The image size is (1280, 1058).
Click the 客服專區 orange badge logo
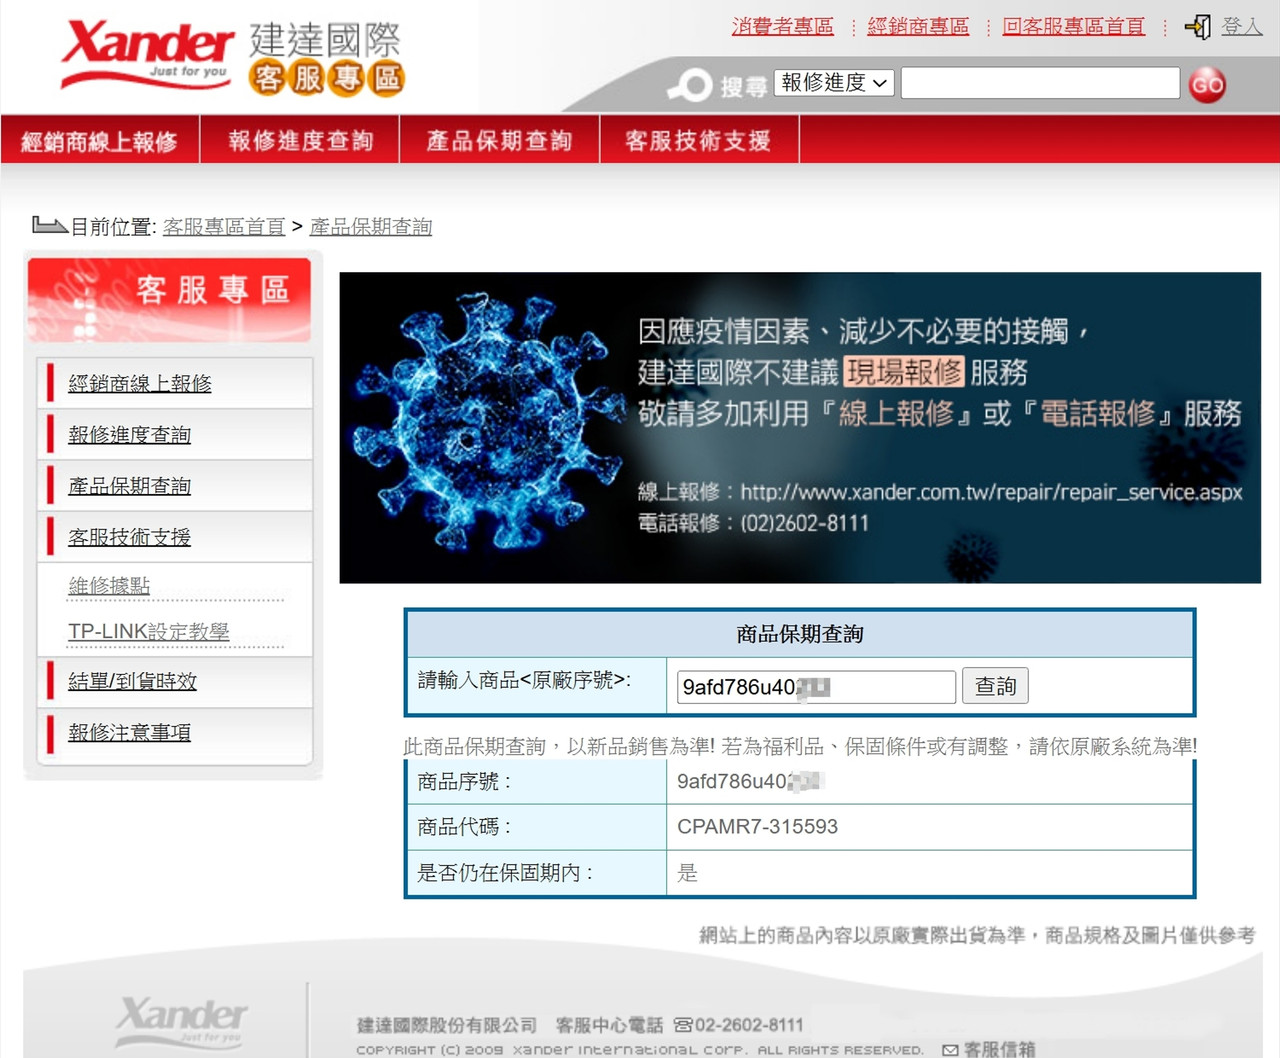pos(326,77)
